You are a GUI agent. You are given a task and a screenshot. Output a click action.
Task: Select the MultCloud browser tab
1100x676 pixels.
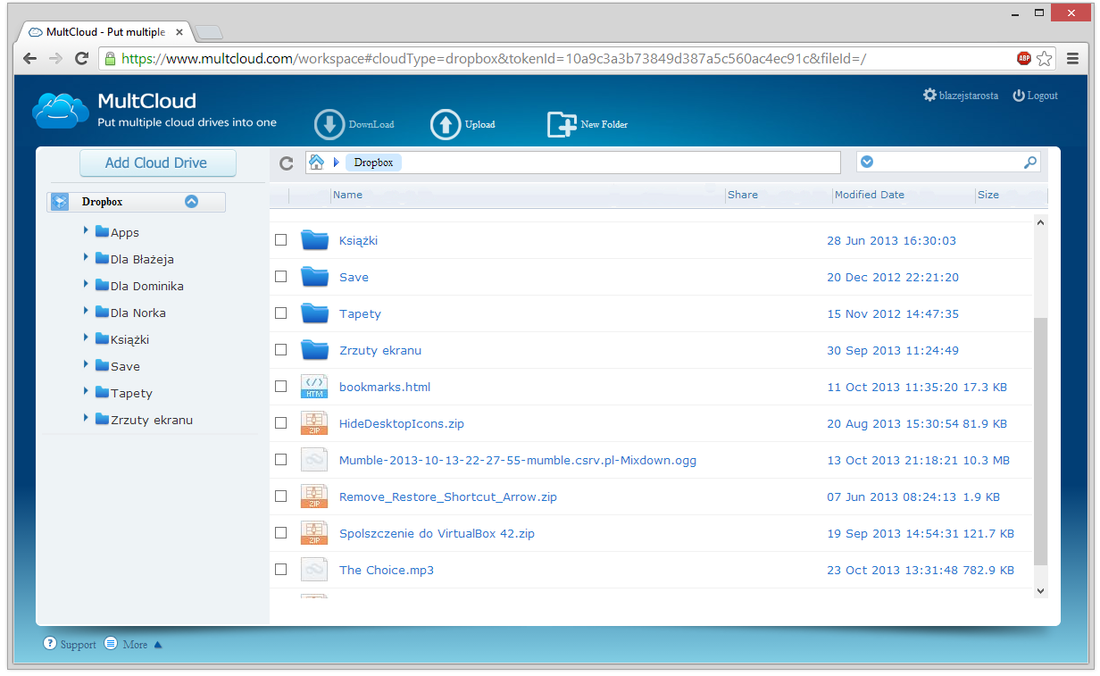(x=105, y=32)
